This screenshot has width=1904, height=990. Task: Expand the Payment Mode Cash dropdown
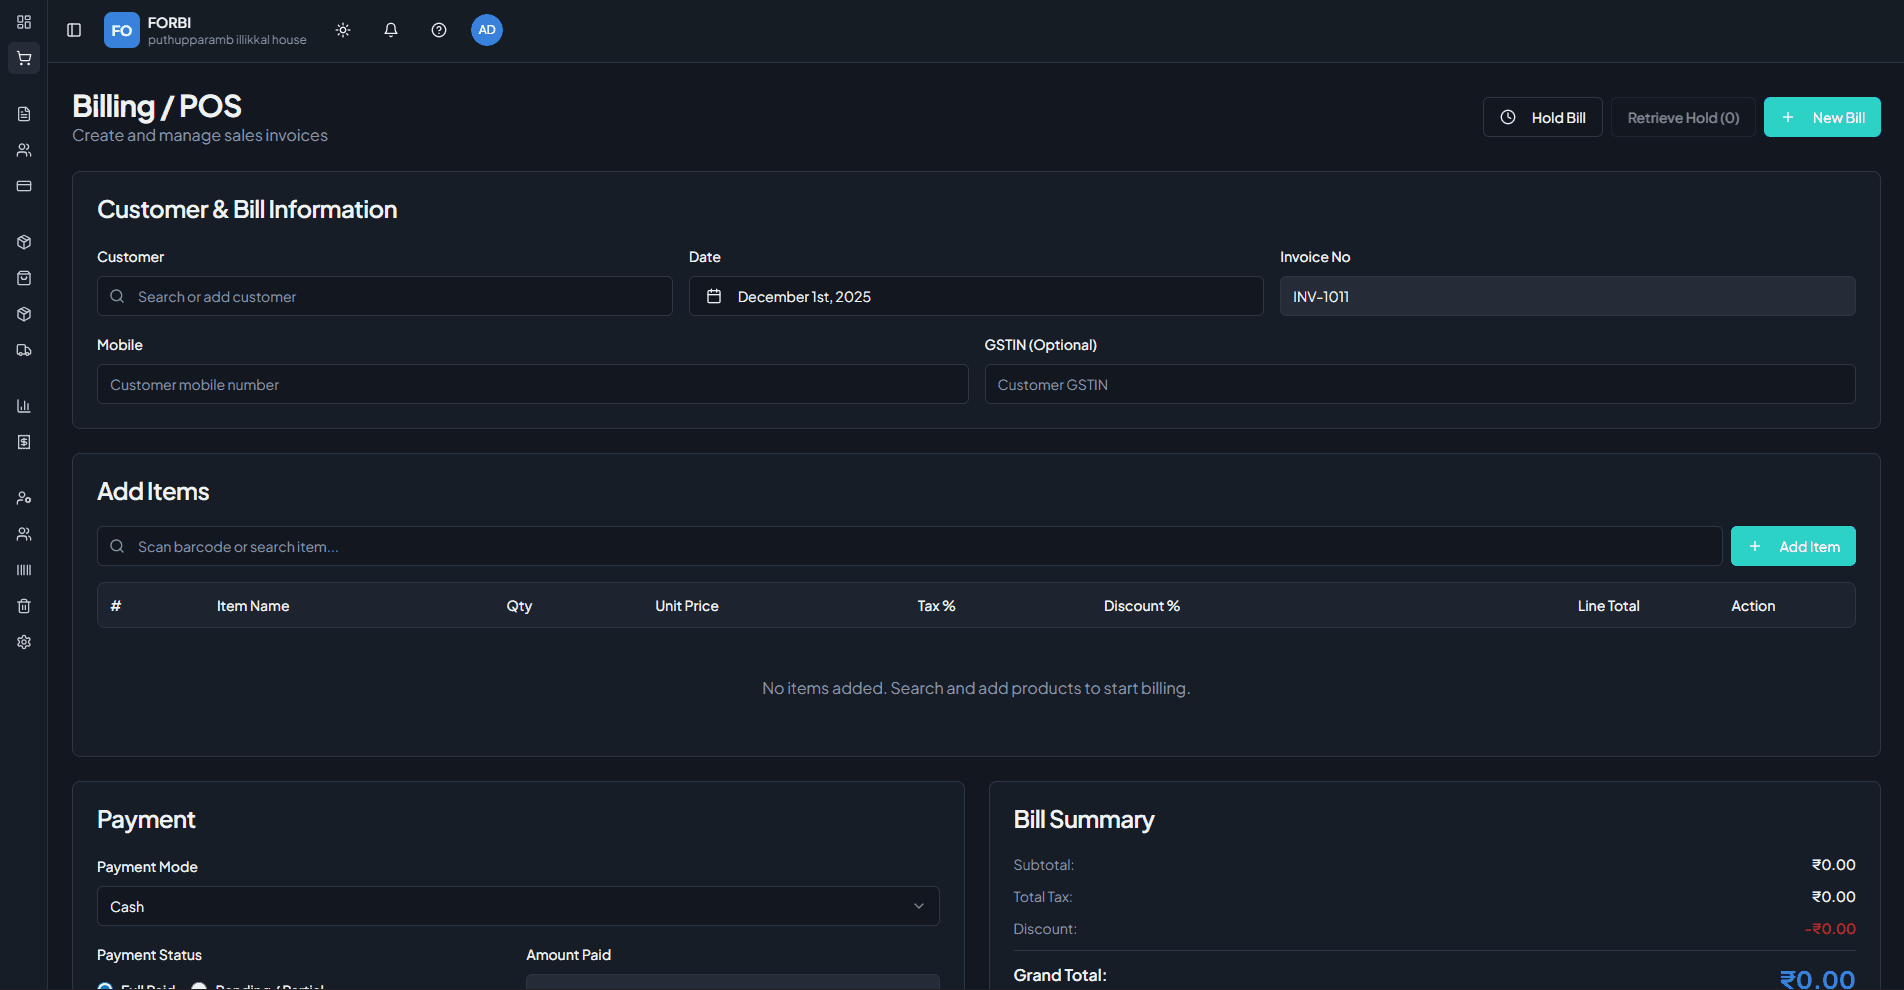coord(518,906)
